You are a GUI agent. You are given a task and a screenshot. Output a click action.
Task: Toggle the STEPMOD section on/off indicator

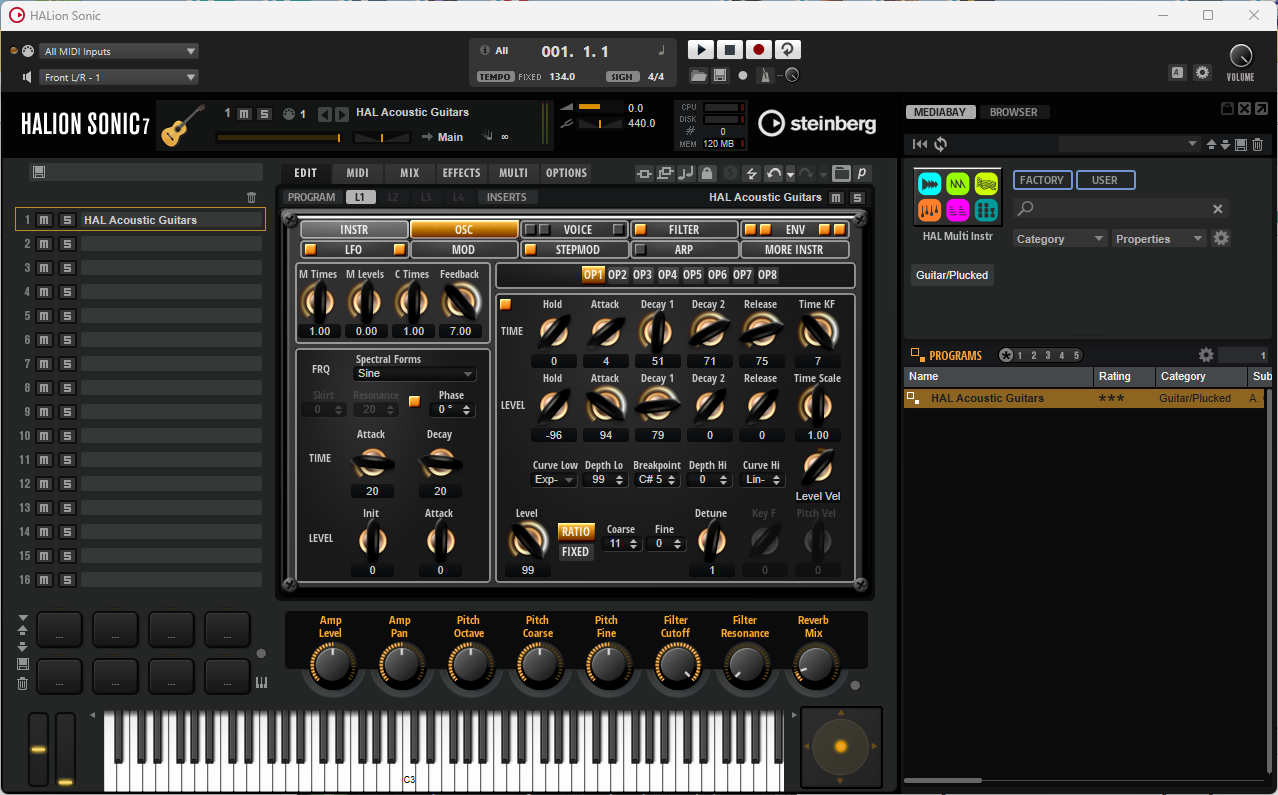pyautogui.click(x=530, y=250)
